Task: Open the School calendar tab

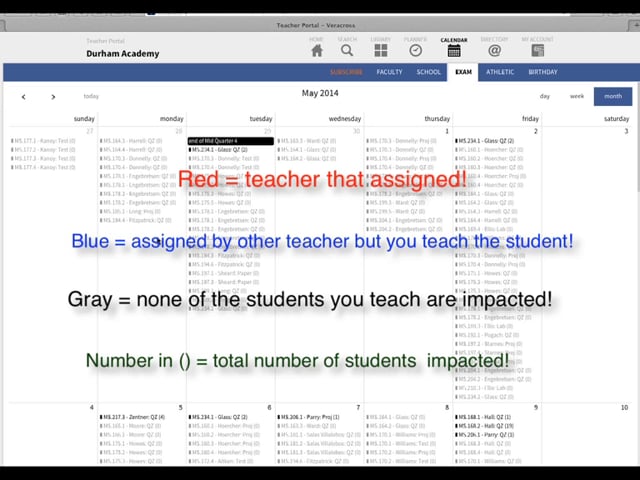Action: [x=429, y=72]
